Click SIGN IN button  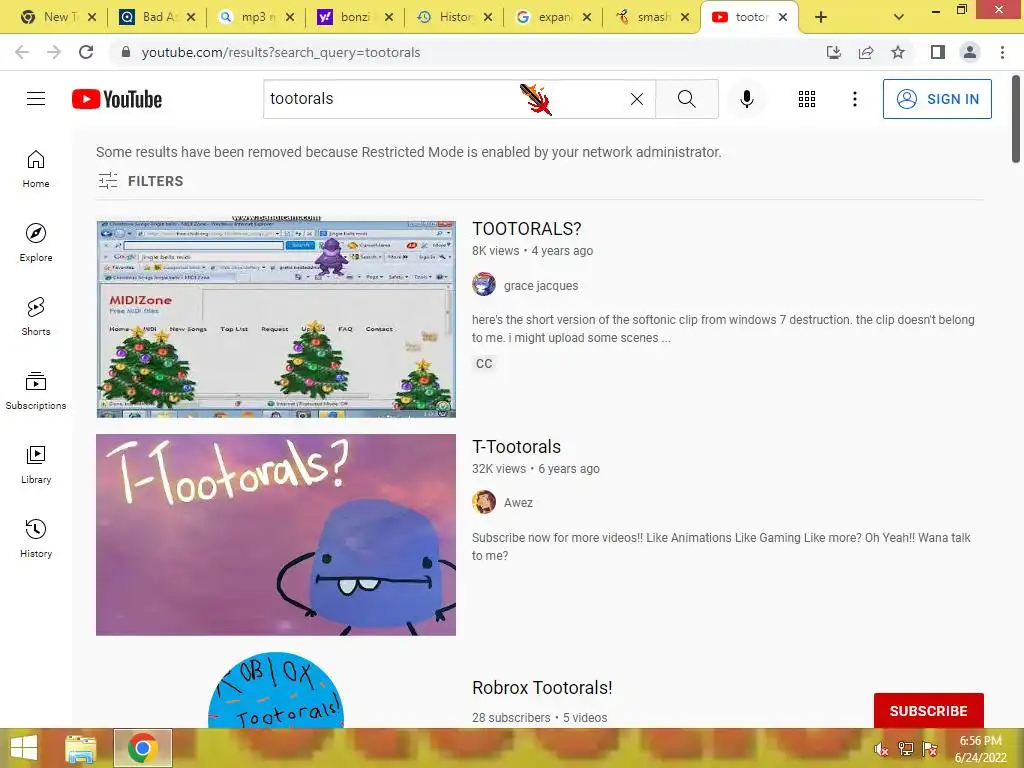tap(937, 99)
